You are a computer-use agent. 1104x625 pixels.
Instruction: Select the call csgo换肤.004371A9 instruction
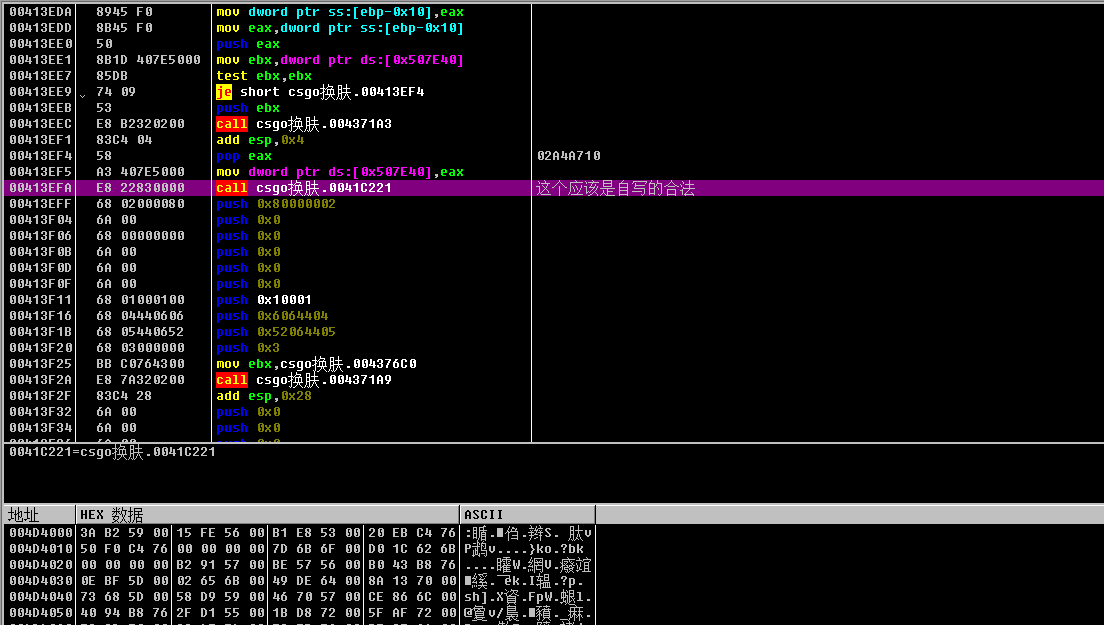(303, 380)
